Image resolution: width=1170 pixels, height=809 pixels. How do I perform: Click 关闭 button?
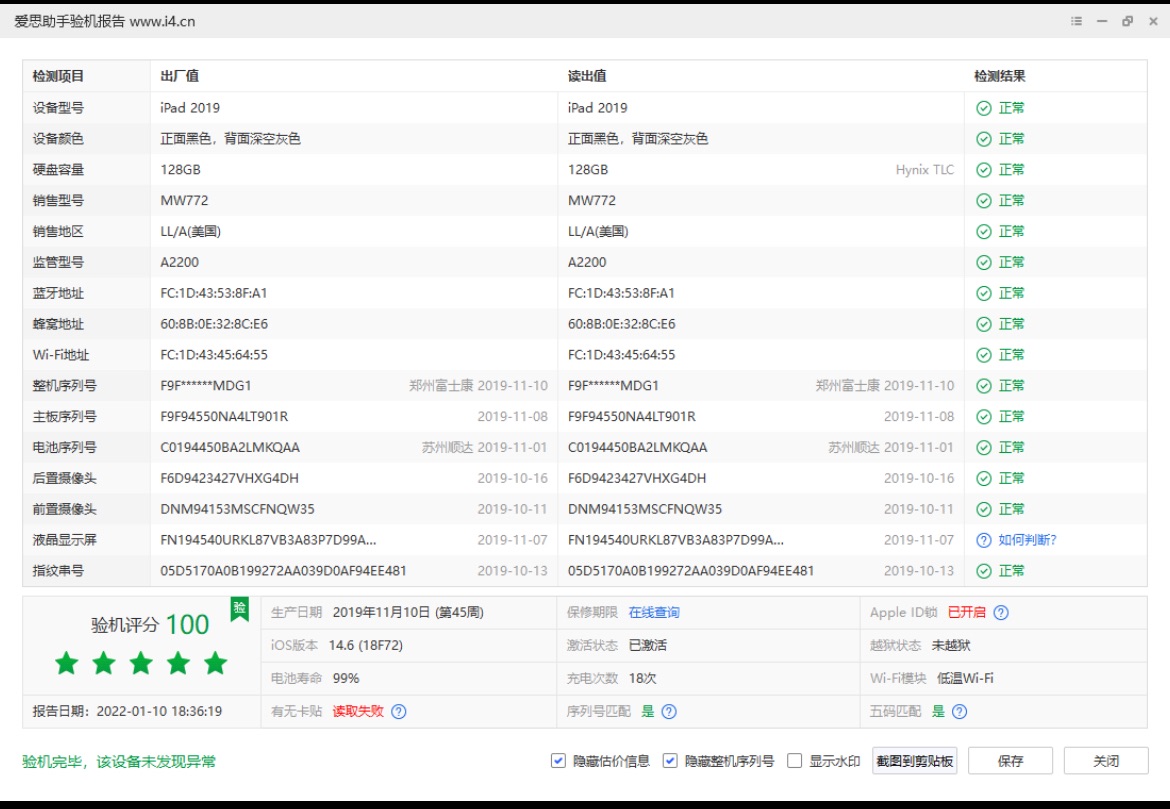[1106, 761]
